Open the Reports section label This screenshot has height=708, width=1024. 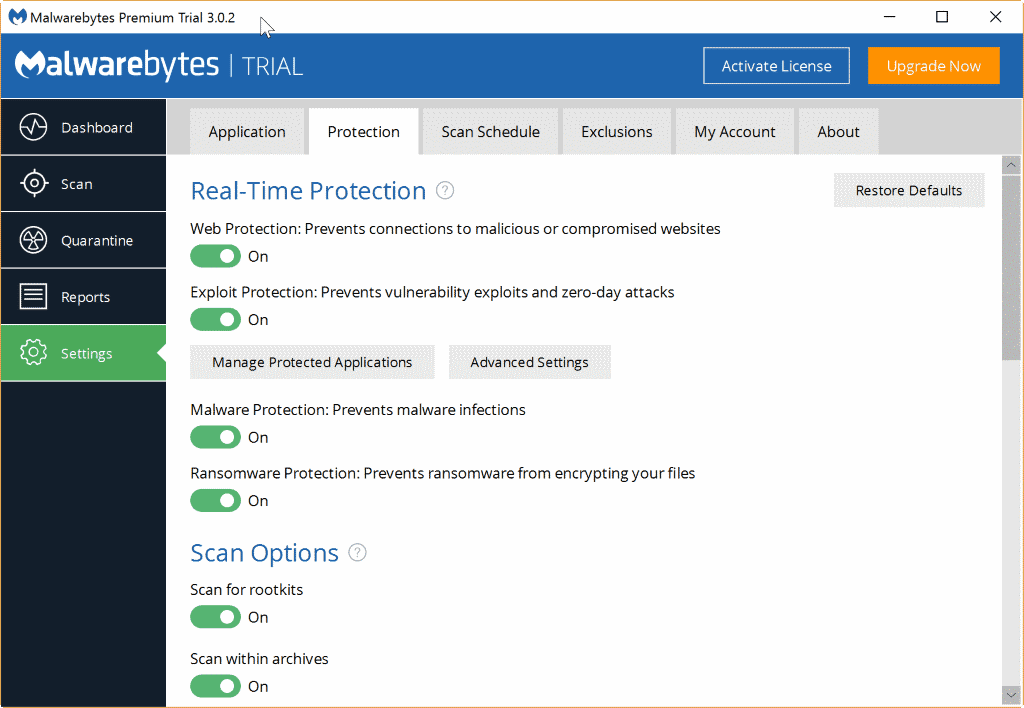(x=86, y=297)
